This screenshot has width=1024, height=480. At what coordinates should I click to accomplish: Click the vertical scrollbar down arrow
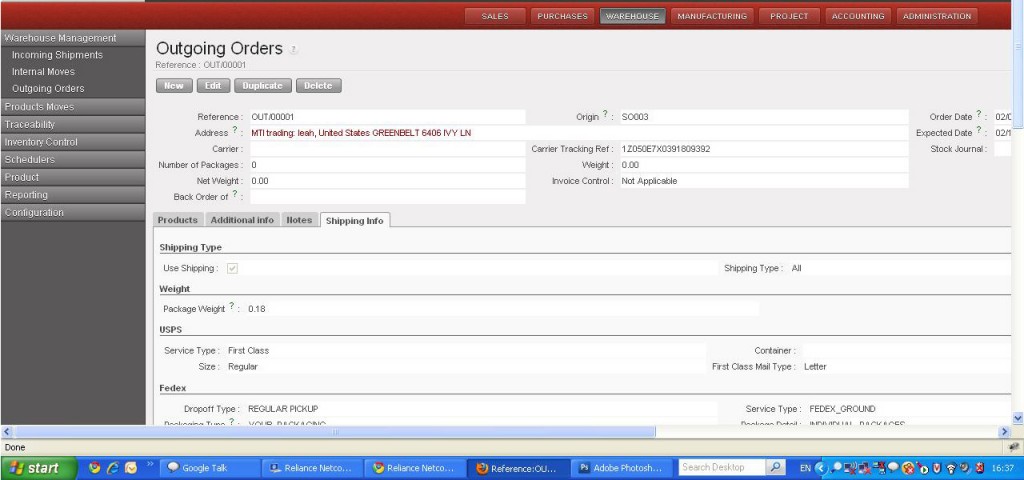pyautogui.click(x=1017, y=418)
